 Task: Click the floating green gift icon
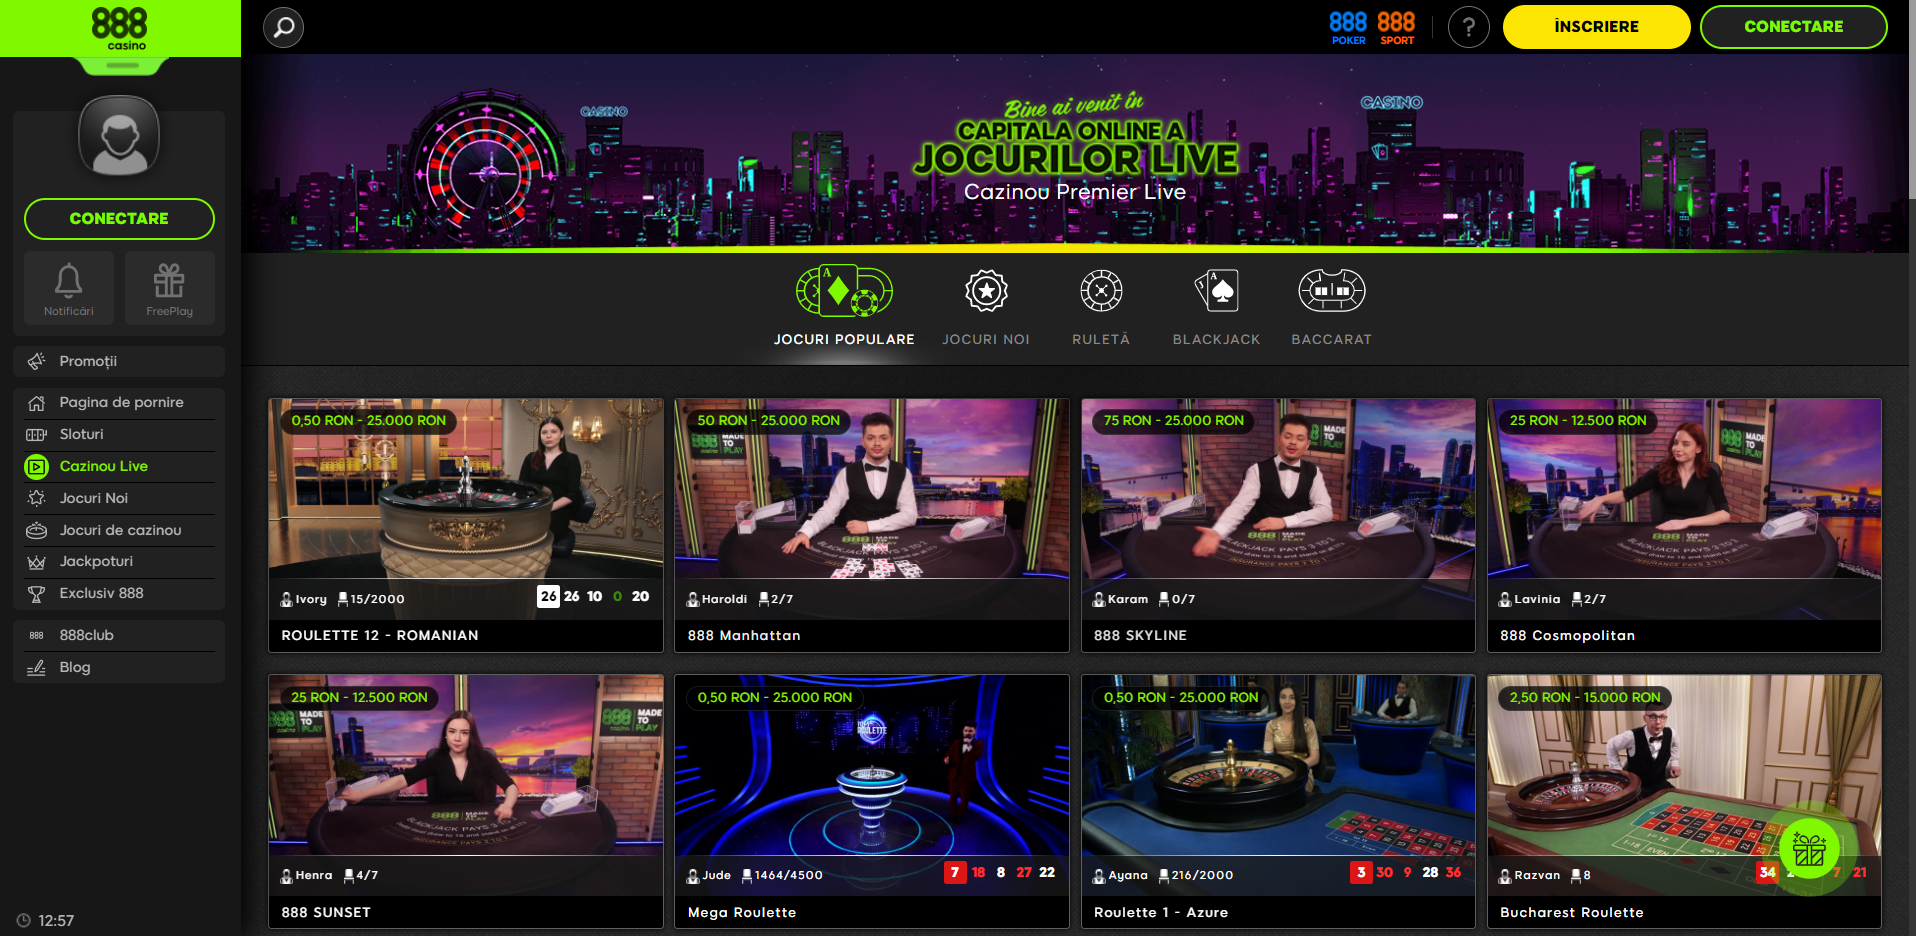1809,850
